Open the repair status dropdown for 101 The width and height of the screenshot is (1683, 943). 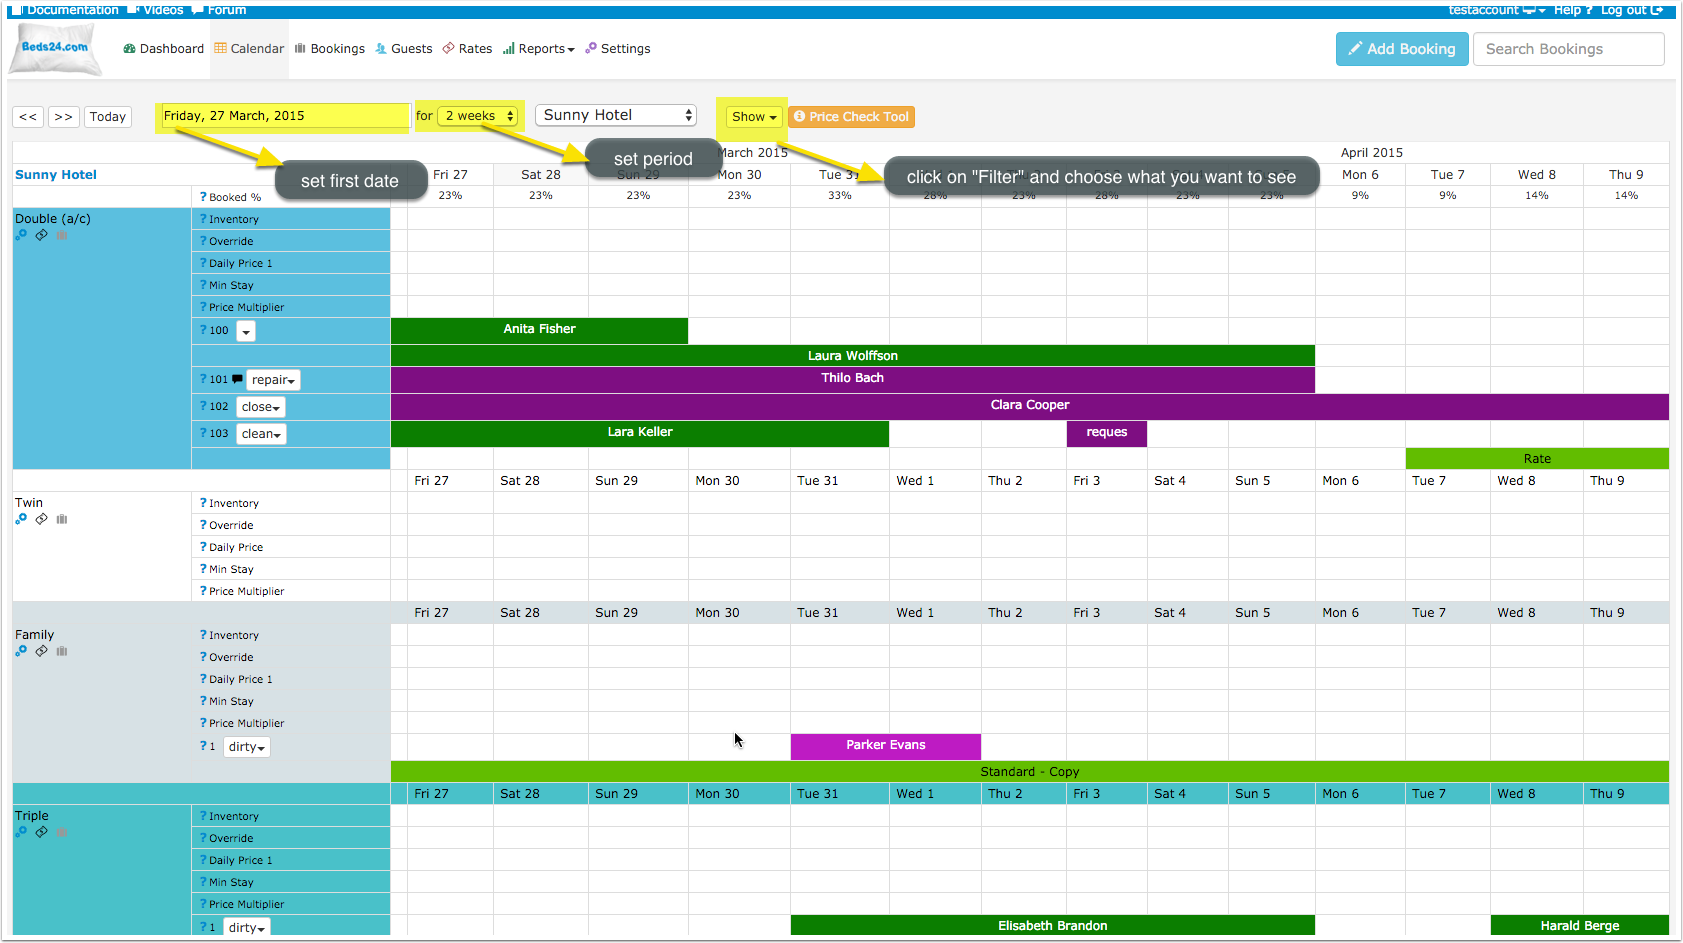273,380
